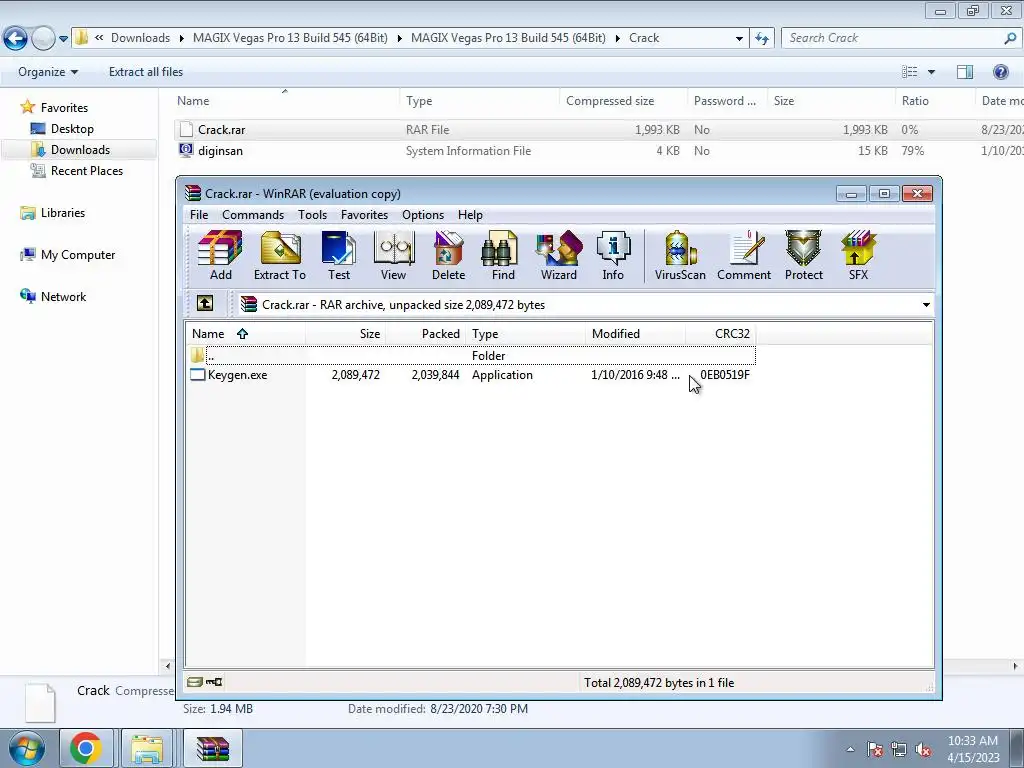Expand the breadcrumb overflow chevron
The image size is (1024, 768).
[99, 38]
